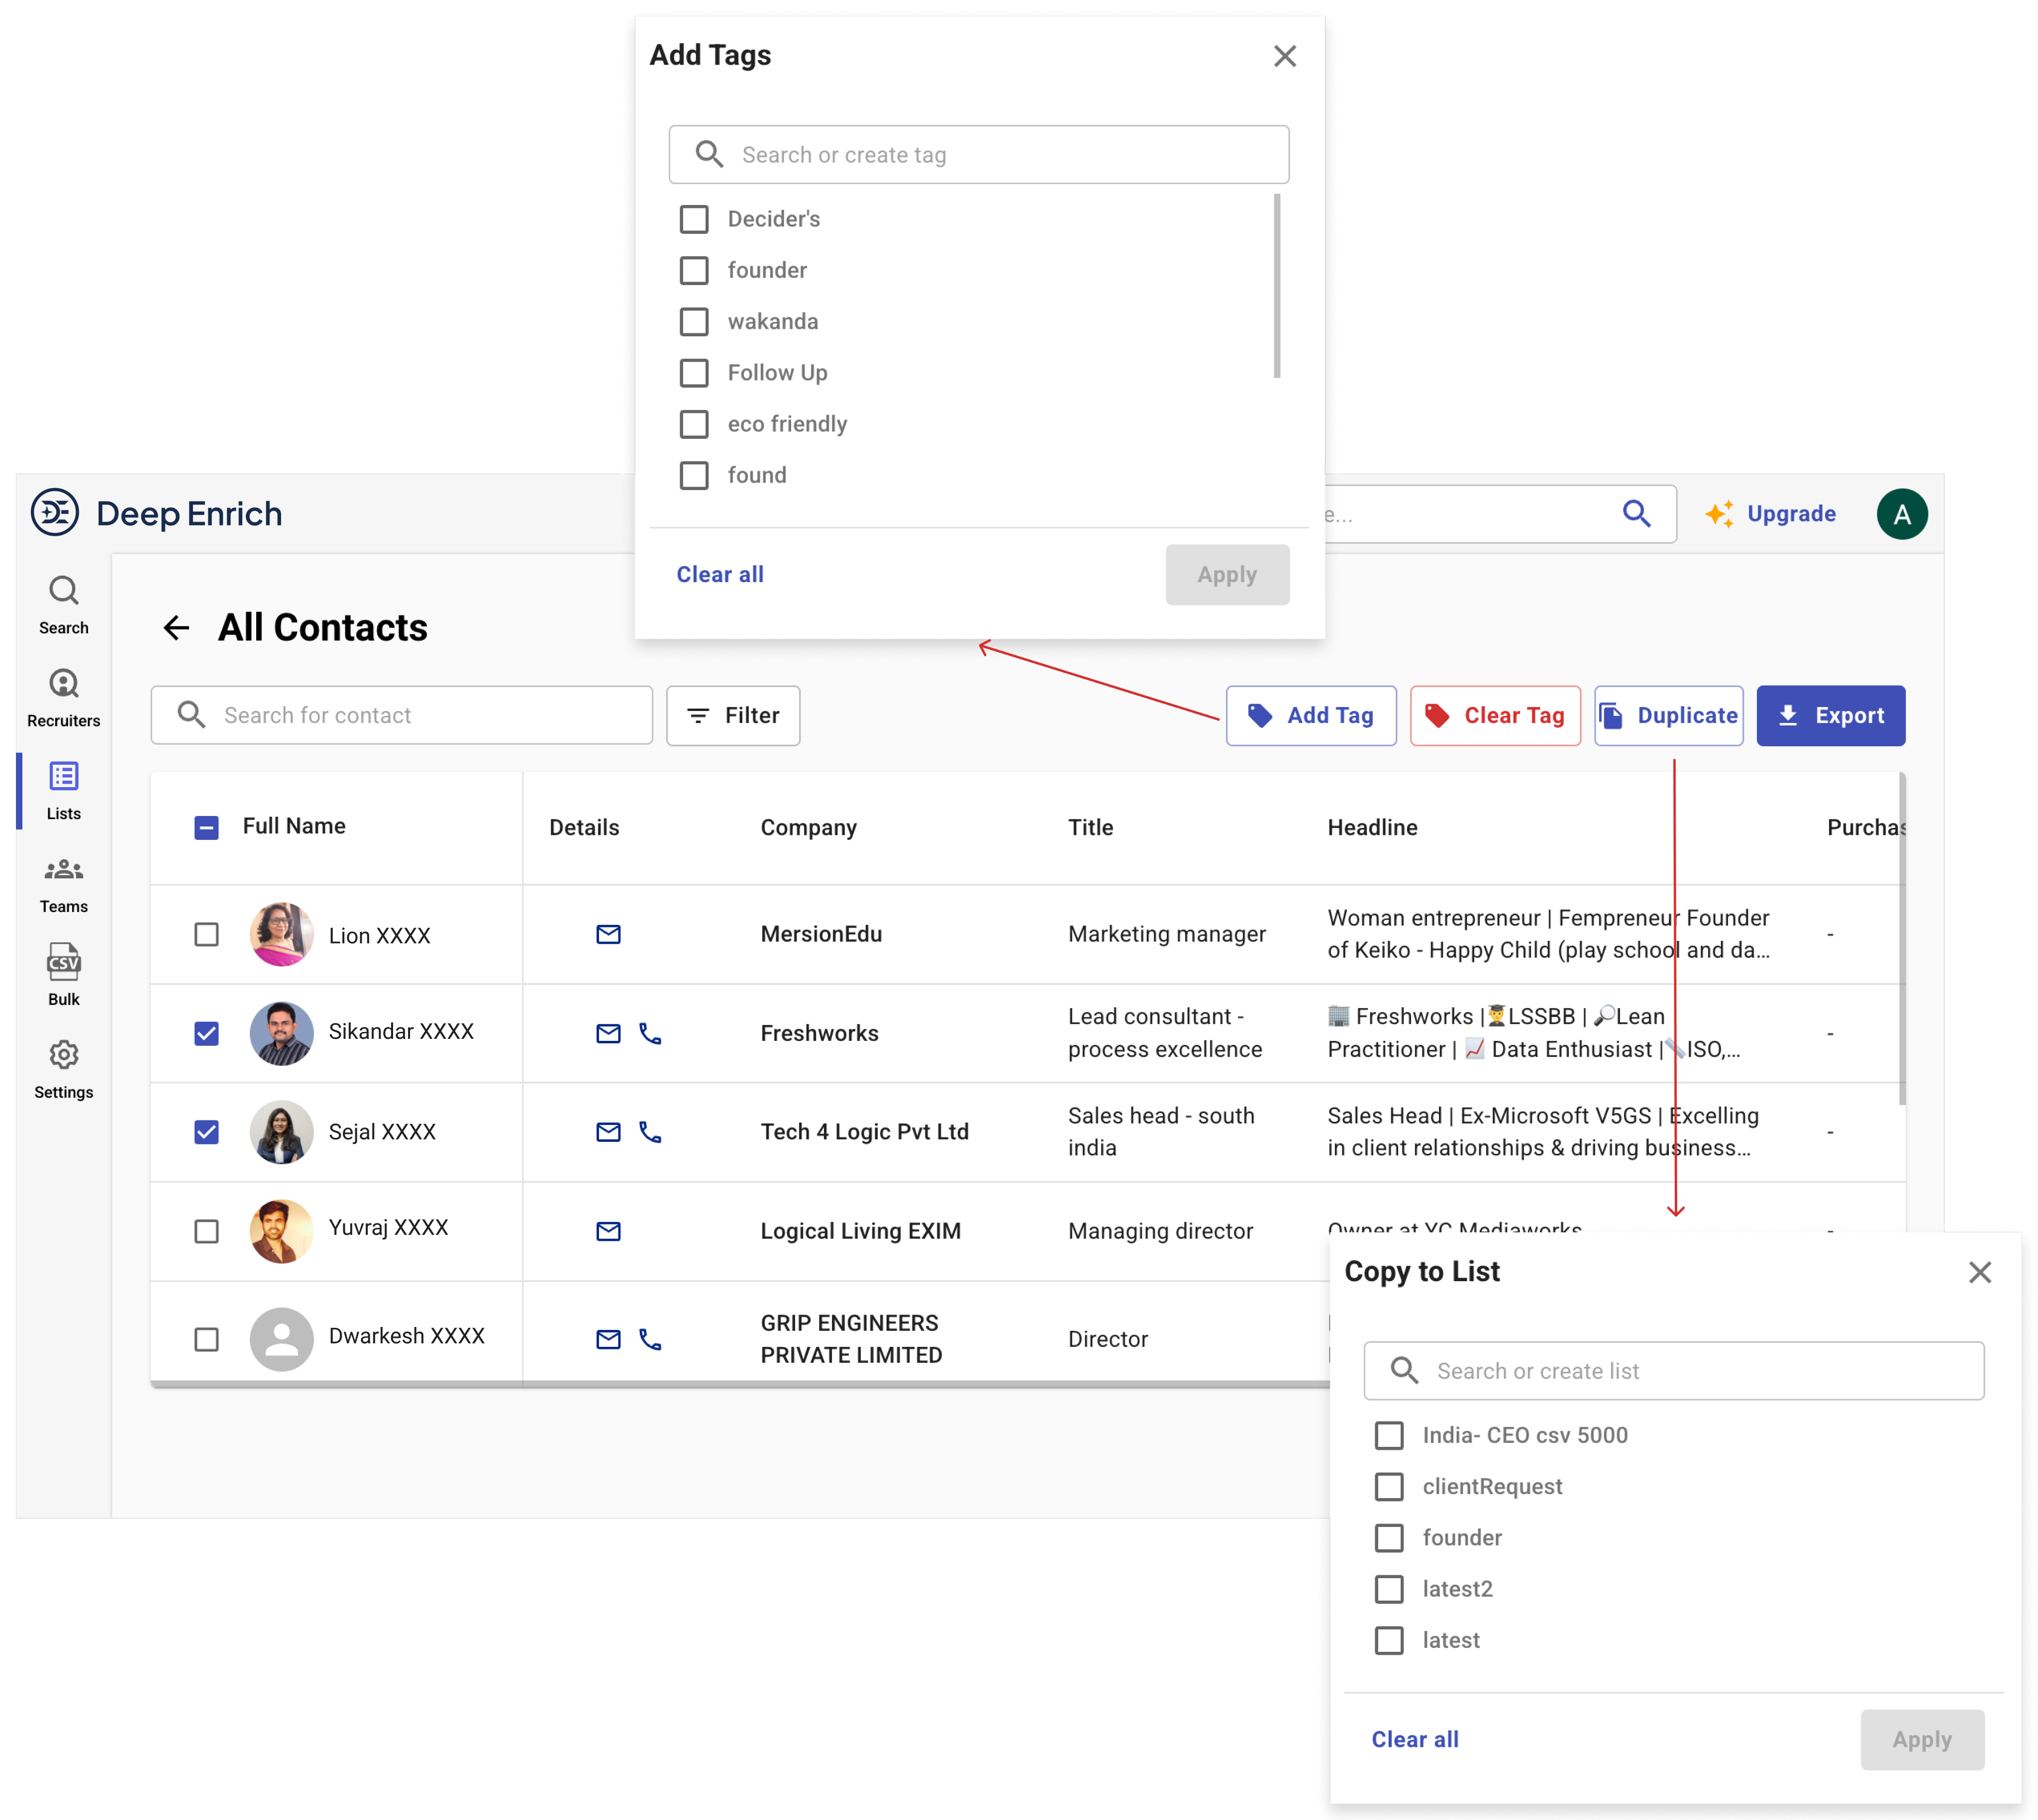Image resolution: width=2038 pixels, height=1820 pixels.
Task: Toggle the select-all Full Name checkbox
Action: pyautogui.click(x=206, y=828)
